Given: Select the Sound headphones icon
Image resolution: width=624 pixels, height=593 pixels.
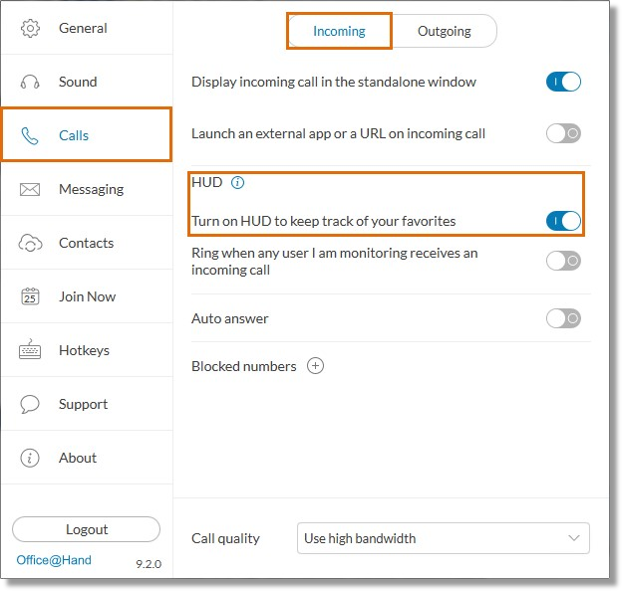Looking at the screenshot, I should [x=30, y=82].
